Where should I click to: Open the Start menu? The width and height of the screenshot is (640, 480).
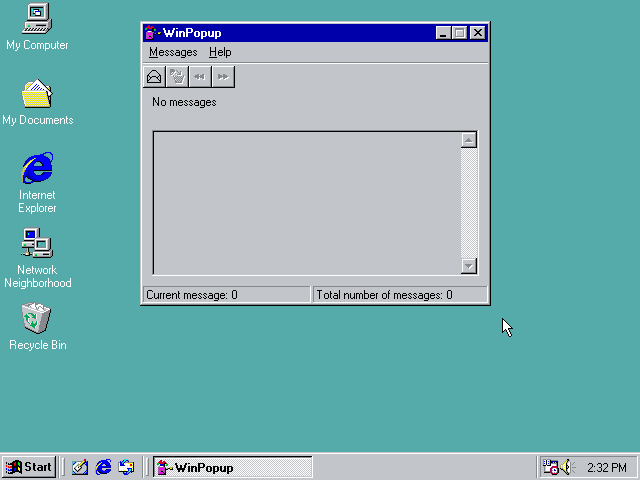[29, 467]
